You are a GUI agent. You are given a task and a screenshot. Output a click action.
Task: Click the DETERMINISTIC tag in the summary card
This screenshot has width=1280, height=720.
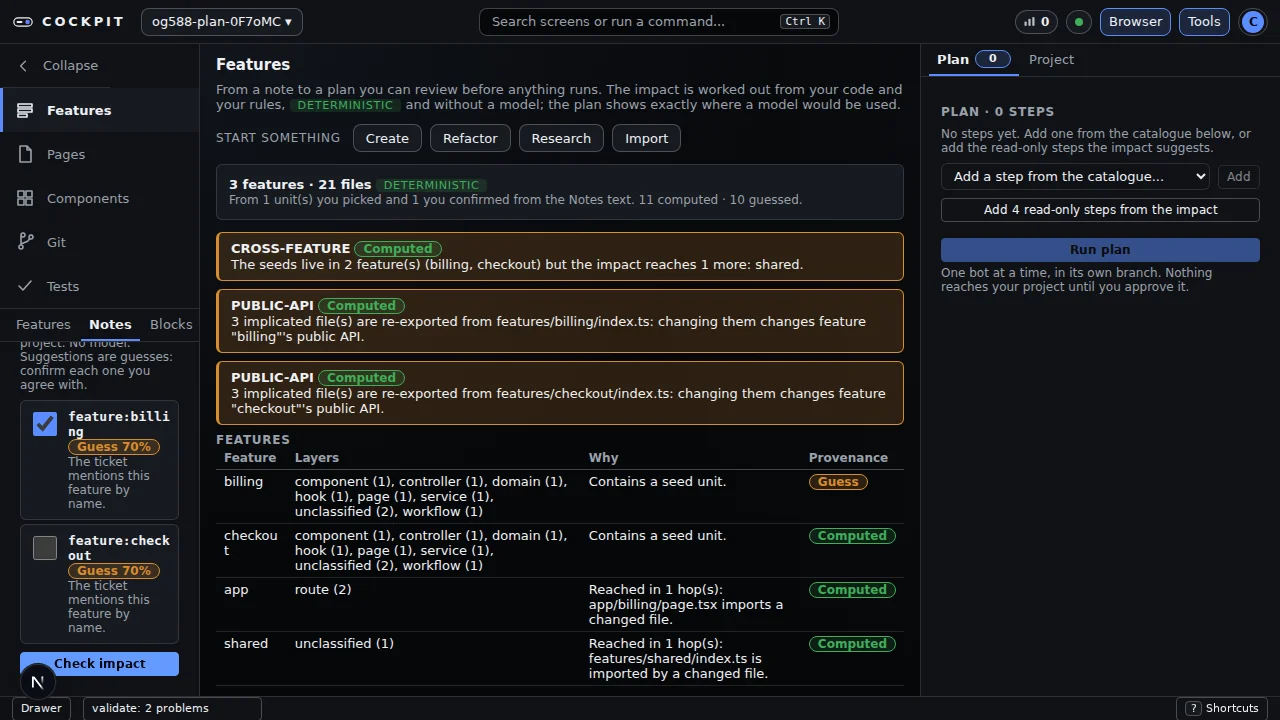click(431, 185)
